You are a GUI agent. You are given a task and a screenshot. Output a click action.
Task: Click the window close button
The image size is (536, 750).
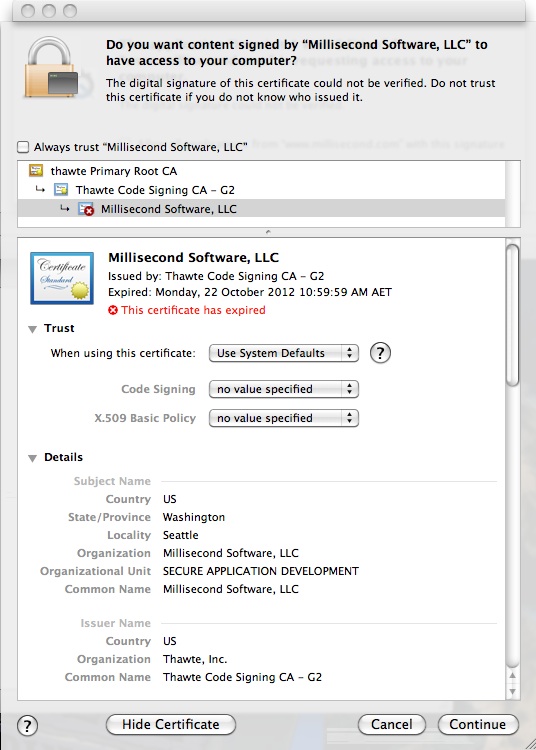click(x=28, y=11)
